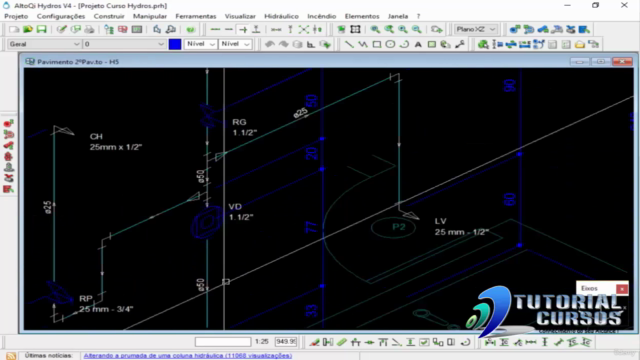Click the empty command input field
Viewport: 640px width, 360px height.
tap(223, 342)
